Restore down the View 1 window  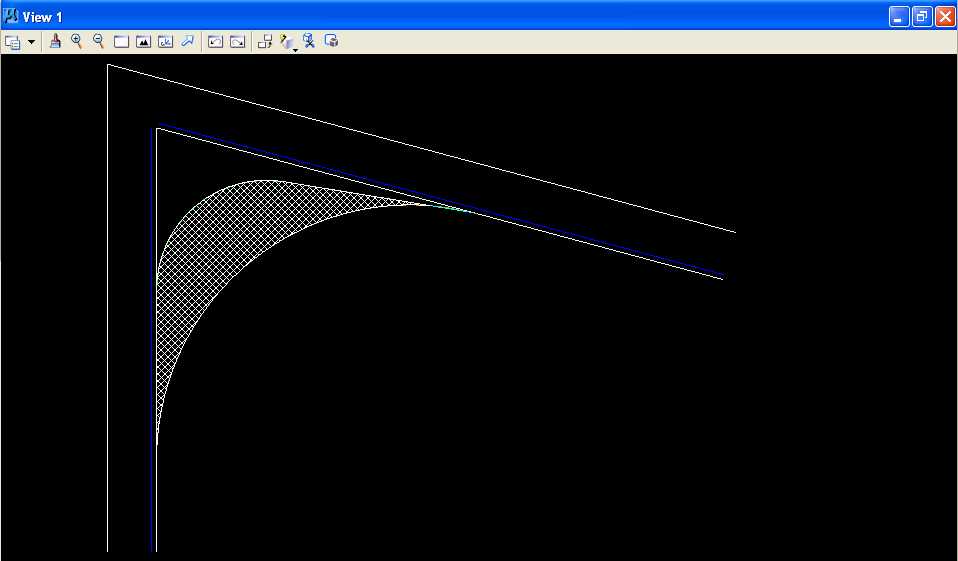(921, 16)
